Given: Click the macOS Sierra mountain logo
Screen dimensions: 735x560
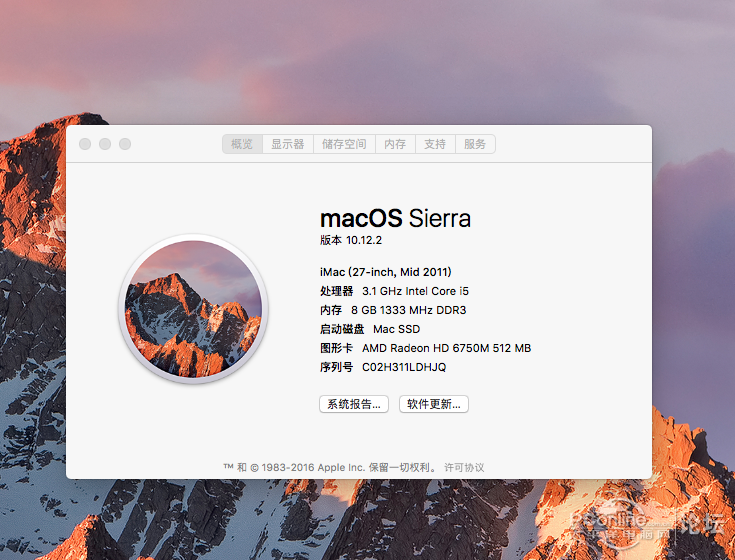Looking at the screenshot, I should pyautogui.click(x=193, y=309).
